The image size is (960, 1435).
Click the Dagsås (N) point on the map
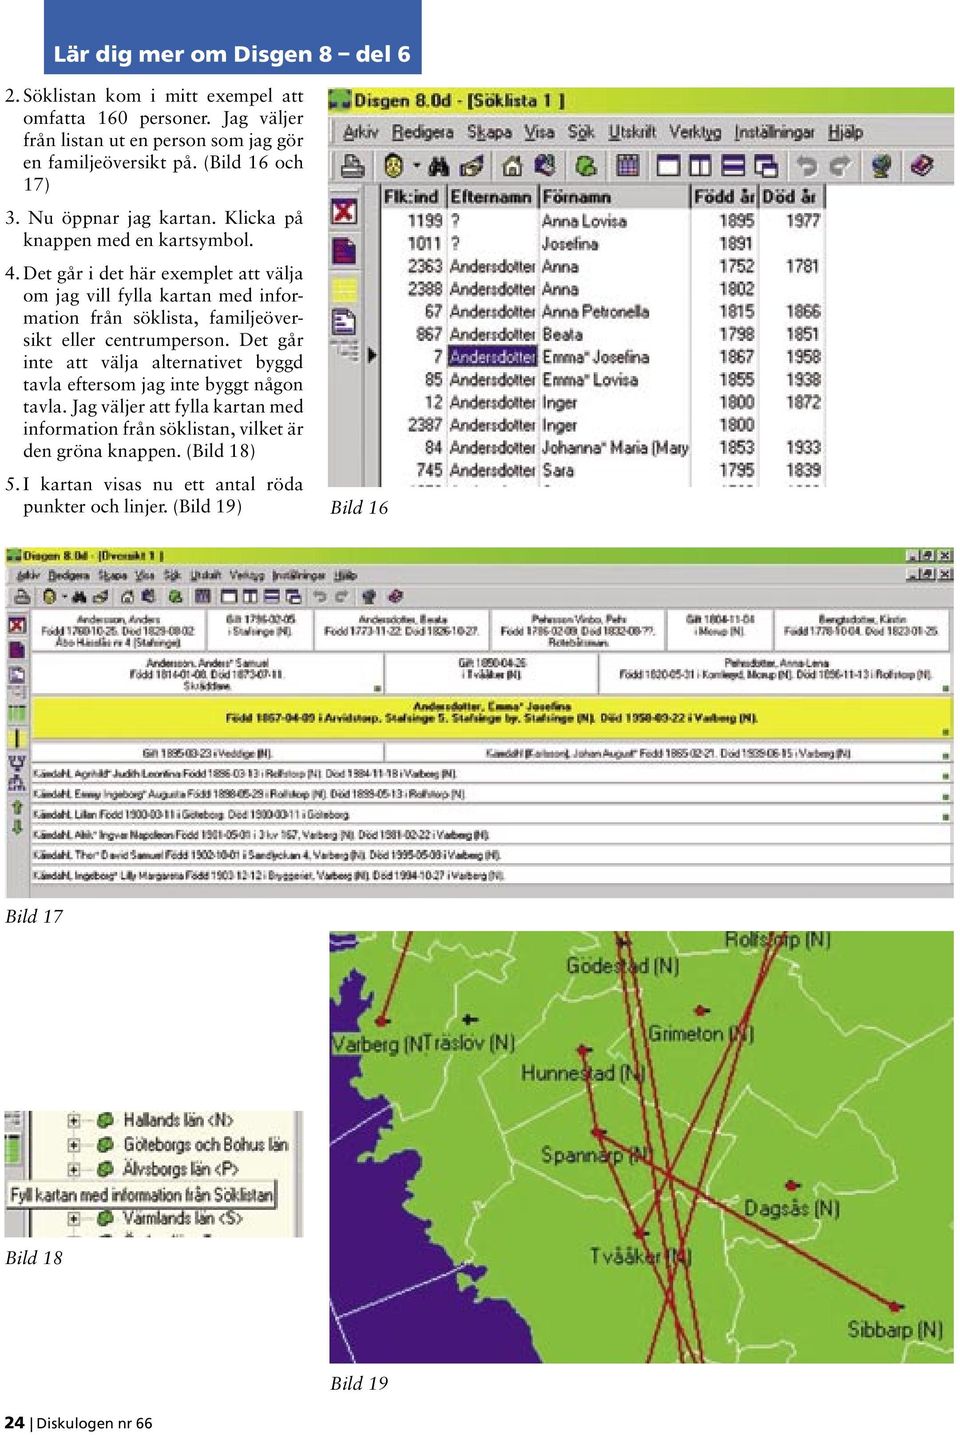tap(792, 1186)
